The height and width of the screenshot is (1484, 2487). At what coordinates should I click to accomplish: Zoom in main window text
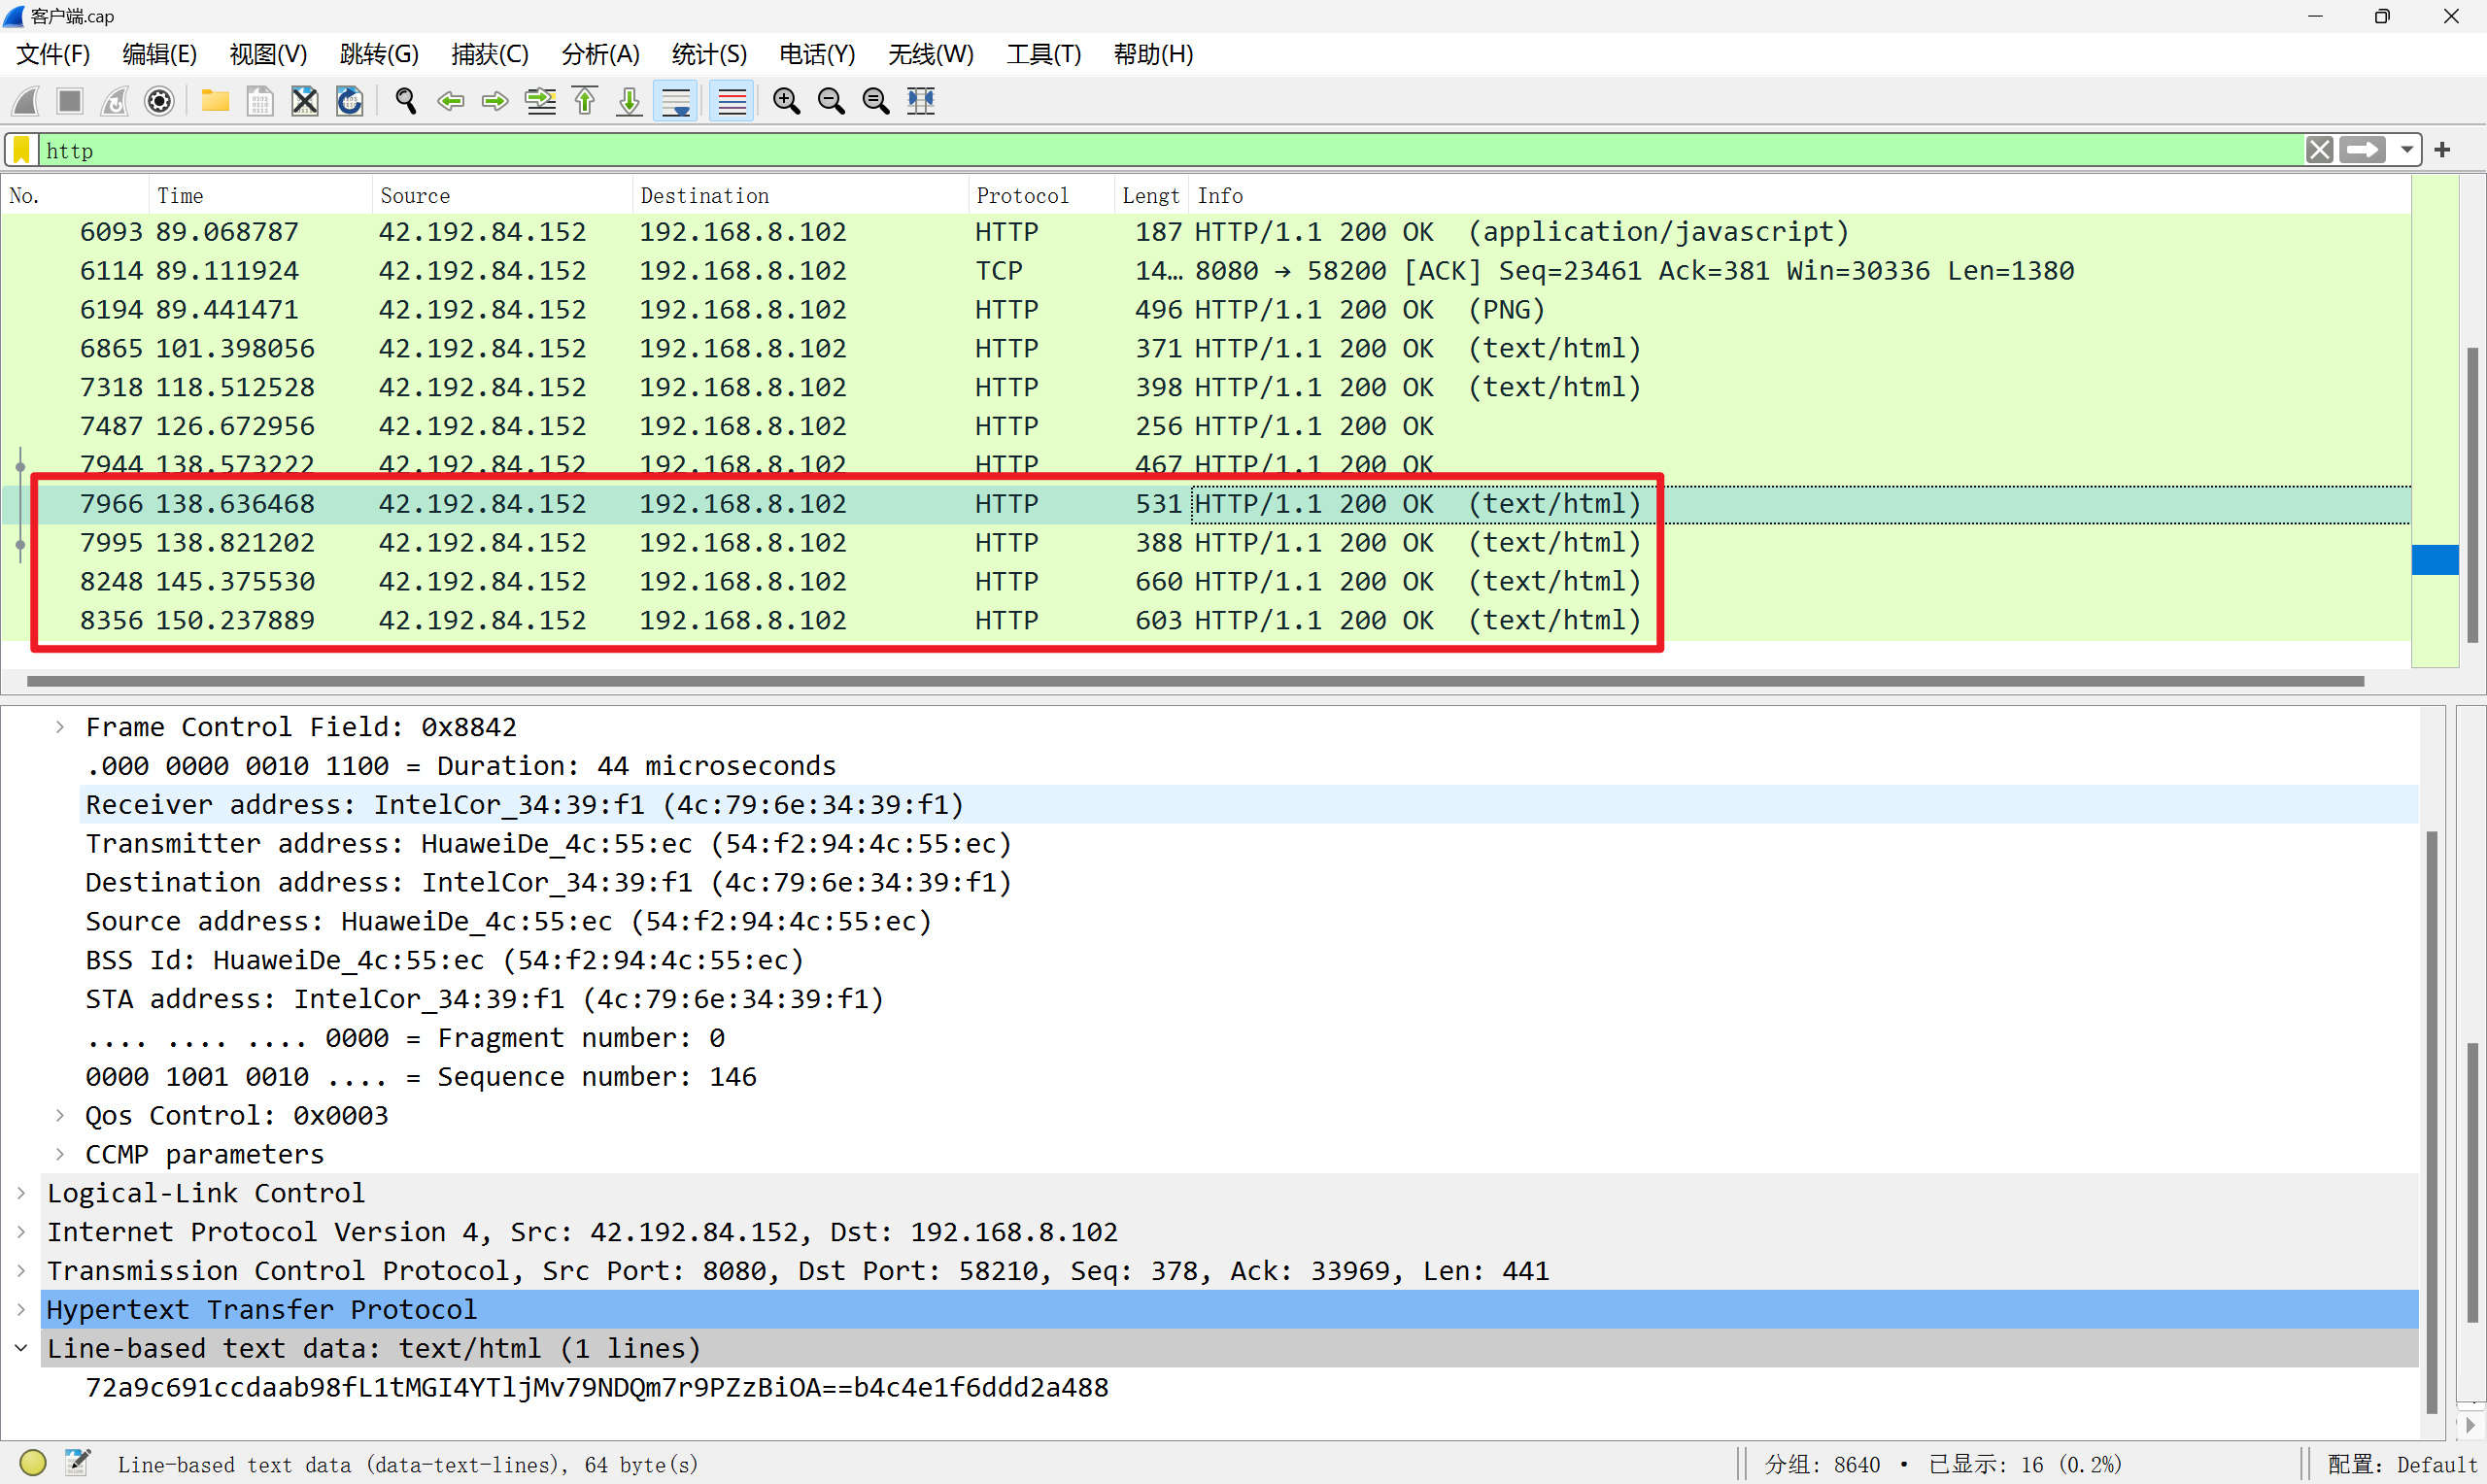pos(787,101)
